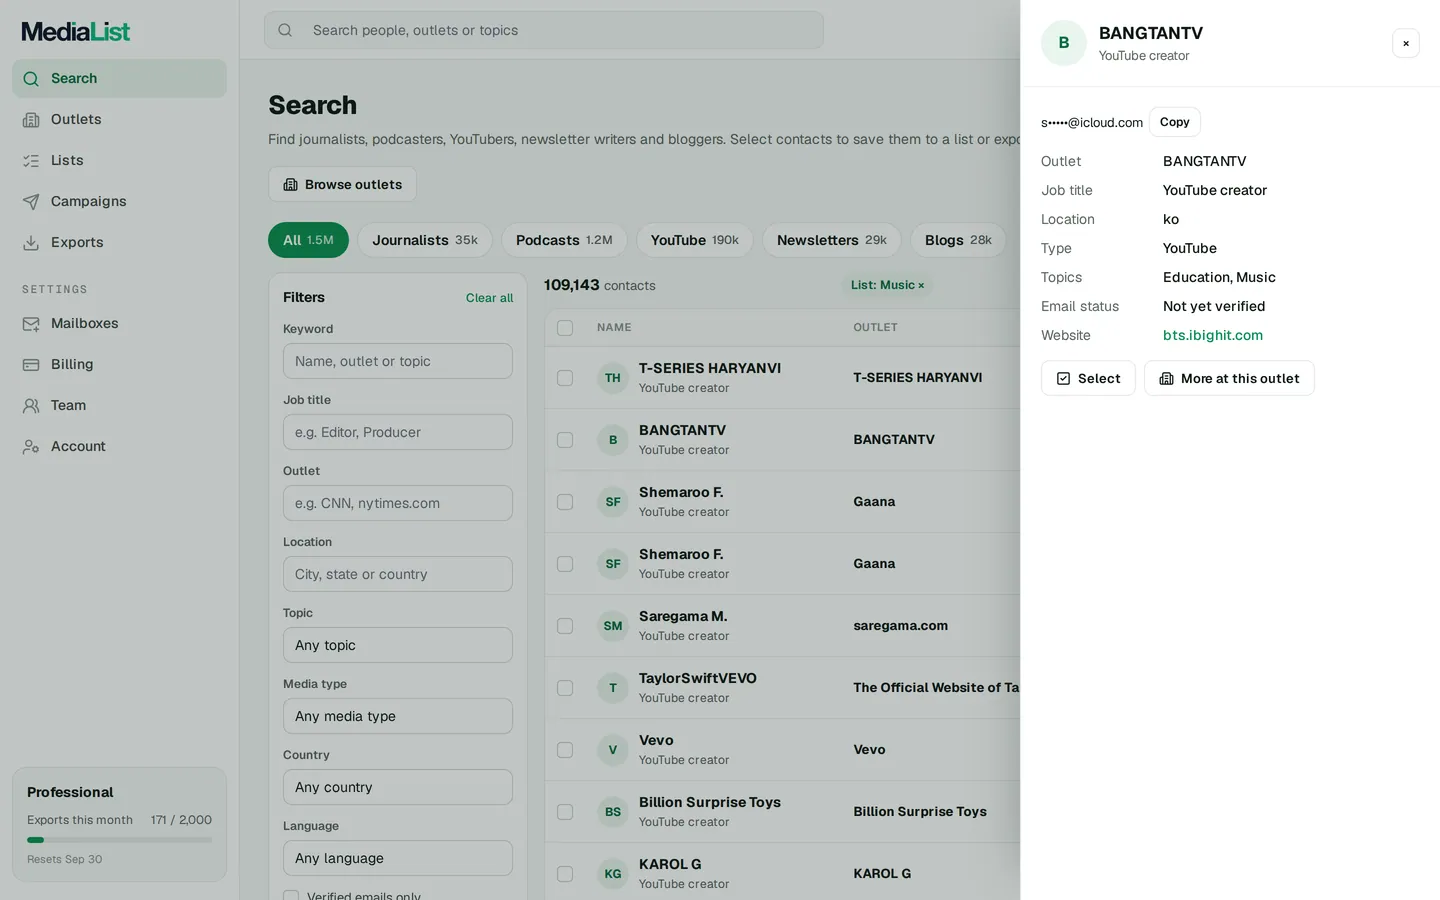Expand the Country filter dropdown
Image resolution: width=1440 pixels, height=900 pixels.
click(x=398, y=787)
